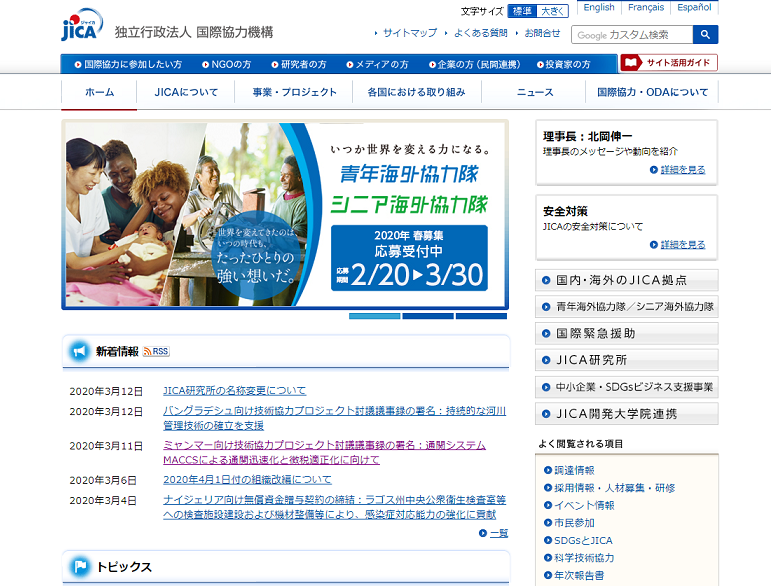Select the ニュース tab
The height and width of the screenshot is (586, 772).
(535, 92)
